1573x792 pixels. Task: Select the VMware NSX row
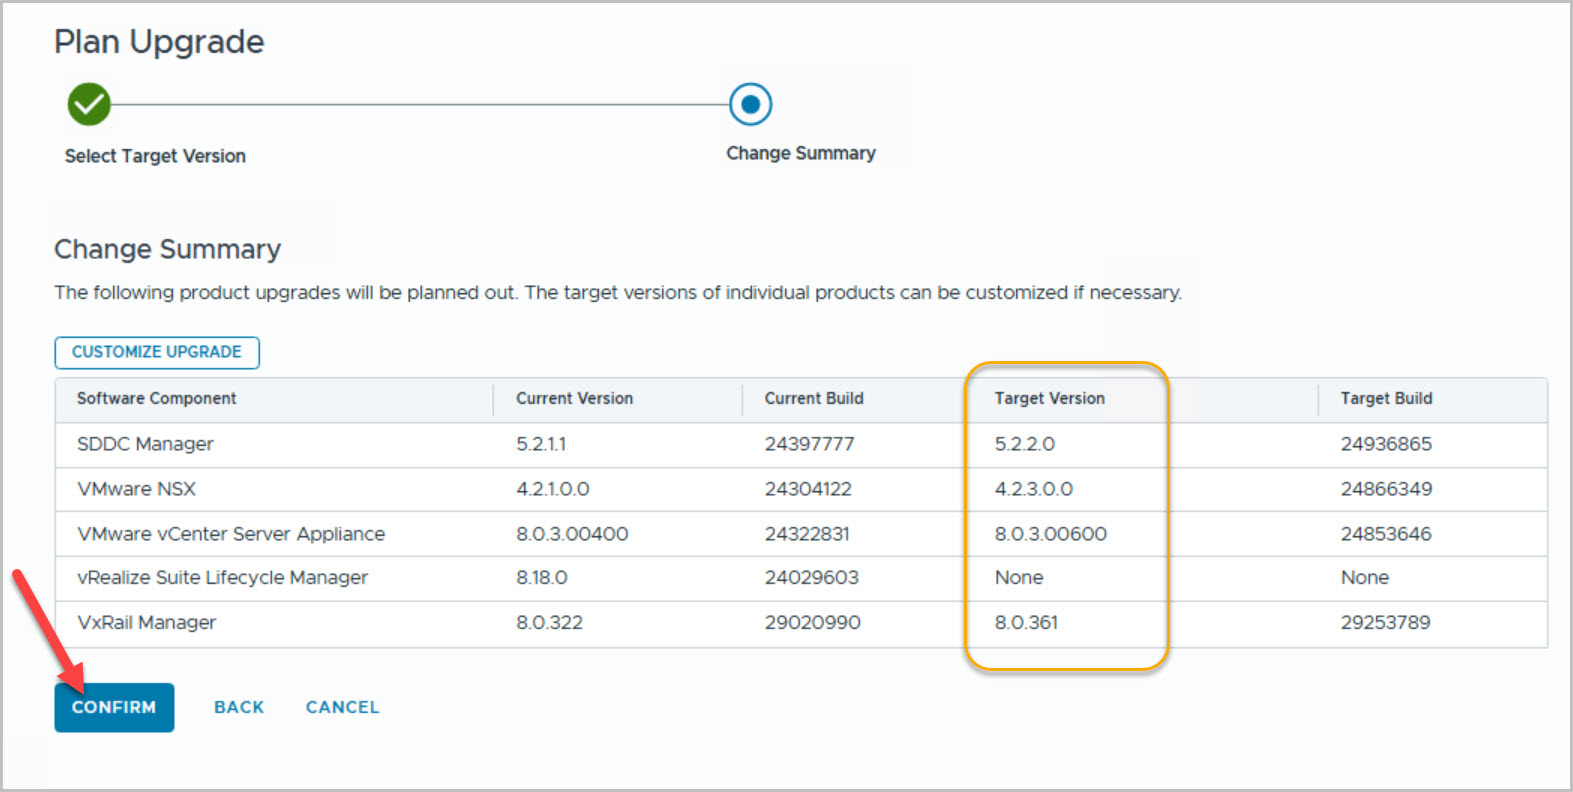pos(136,489)
